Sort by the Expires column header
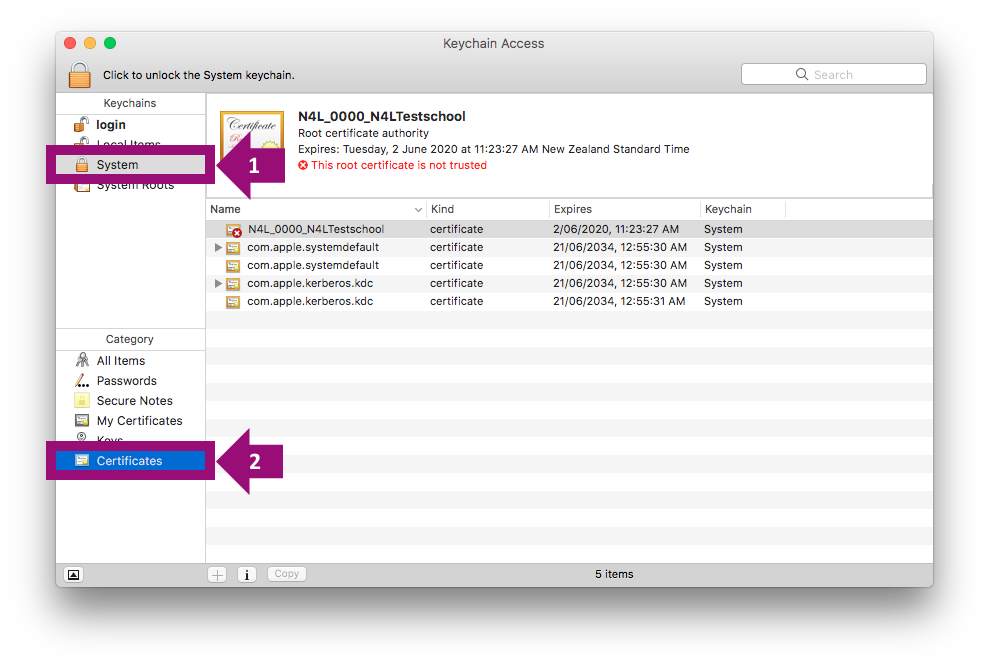 pyautogui.click(x=622, y=210)
